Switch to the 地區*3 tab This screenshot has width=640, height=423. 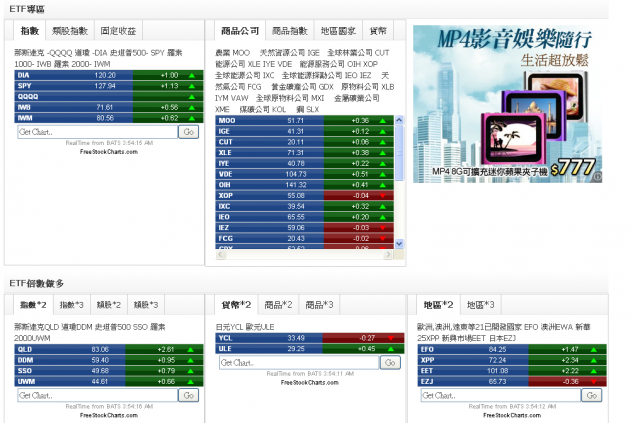[480, 305]
